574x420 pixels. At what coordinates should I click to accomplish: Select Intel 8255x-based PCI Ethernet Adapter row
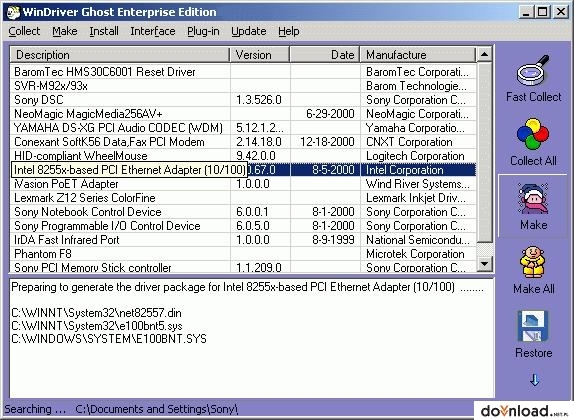click(x=243, y=170)
